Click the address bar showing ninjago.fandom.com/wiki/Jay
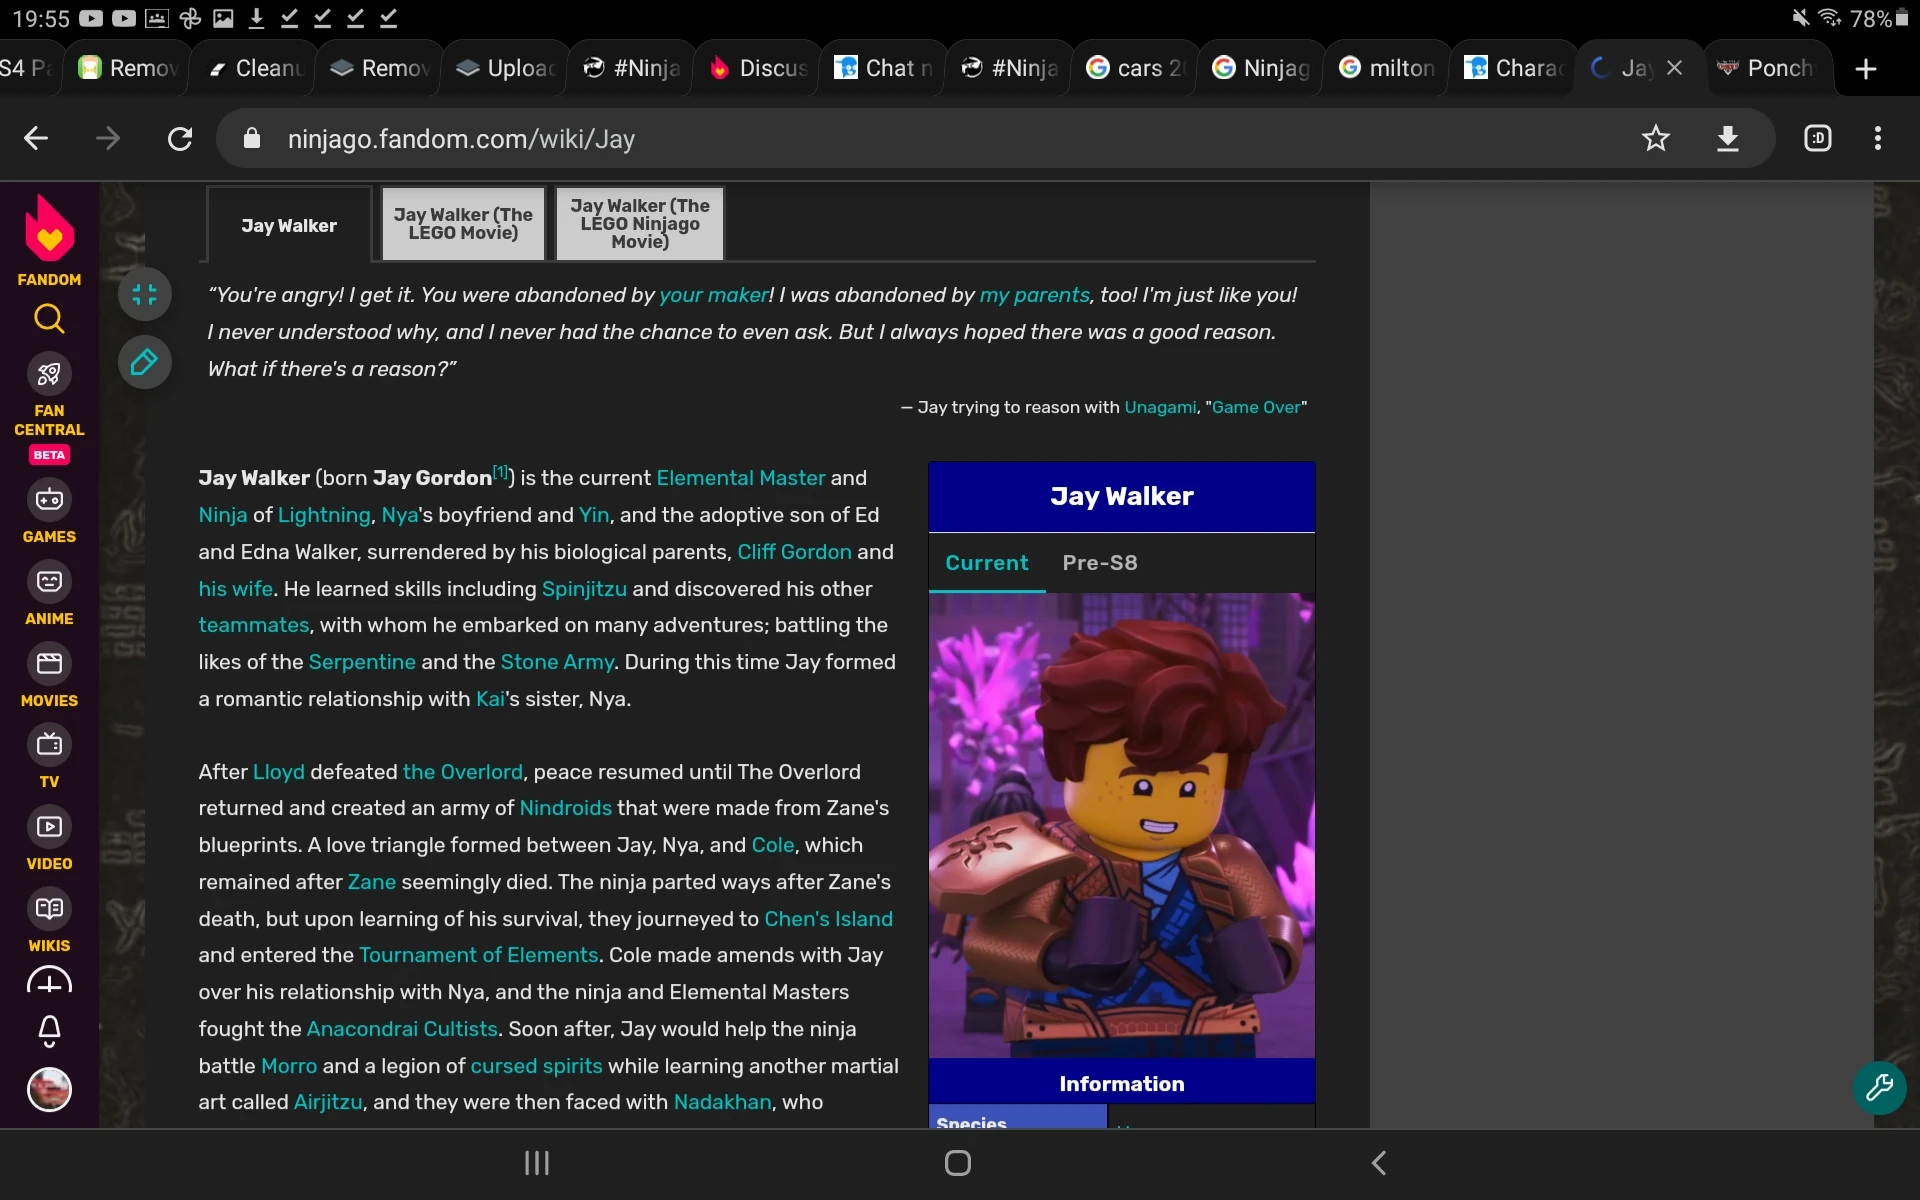 click(x=461, y=139)
